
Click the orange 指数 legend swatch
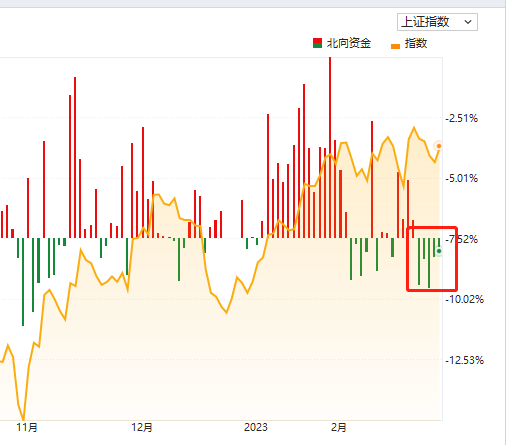[395, 46]
